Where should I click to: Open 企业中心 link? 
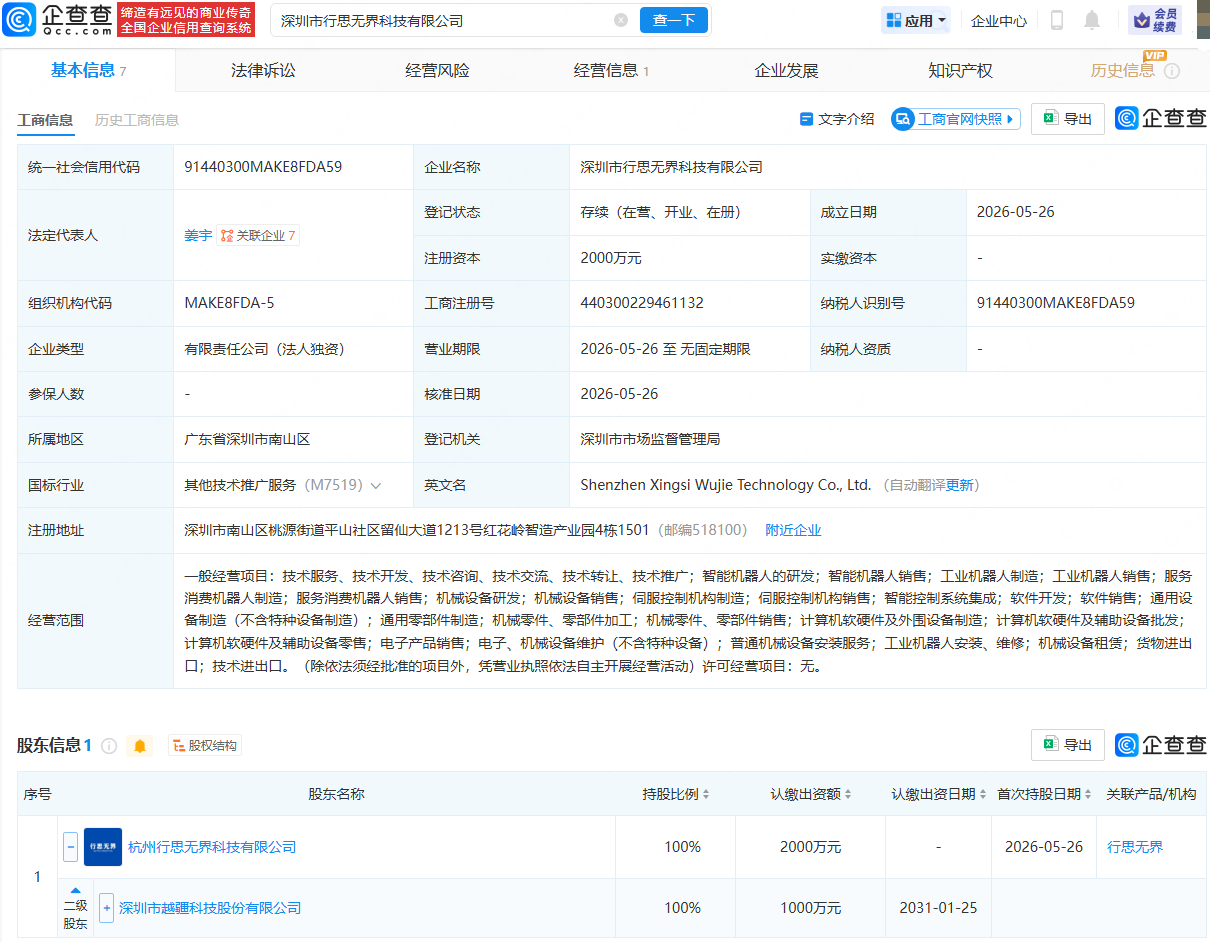[999, 20]
